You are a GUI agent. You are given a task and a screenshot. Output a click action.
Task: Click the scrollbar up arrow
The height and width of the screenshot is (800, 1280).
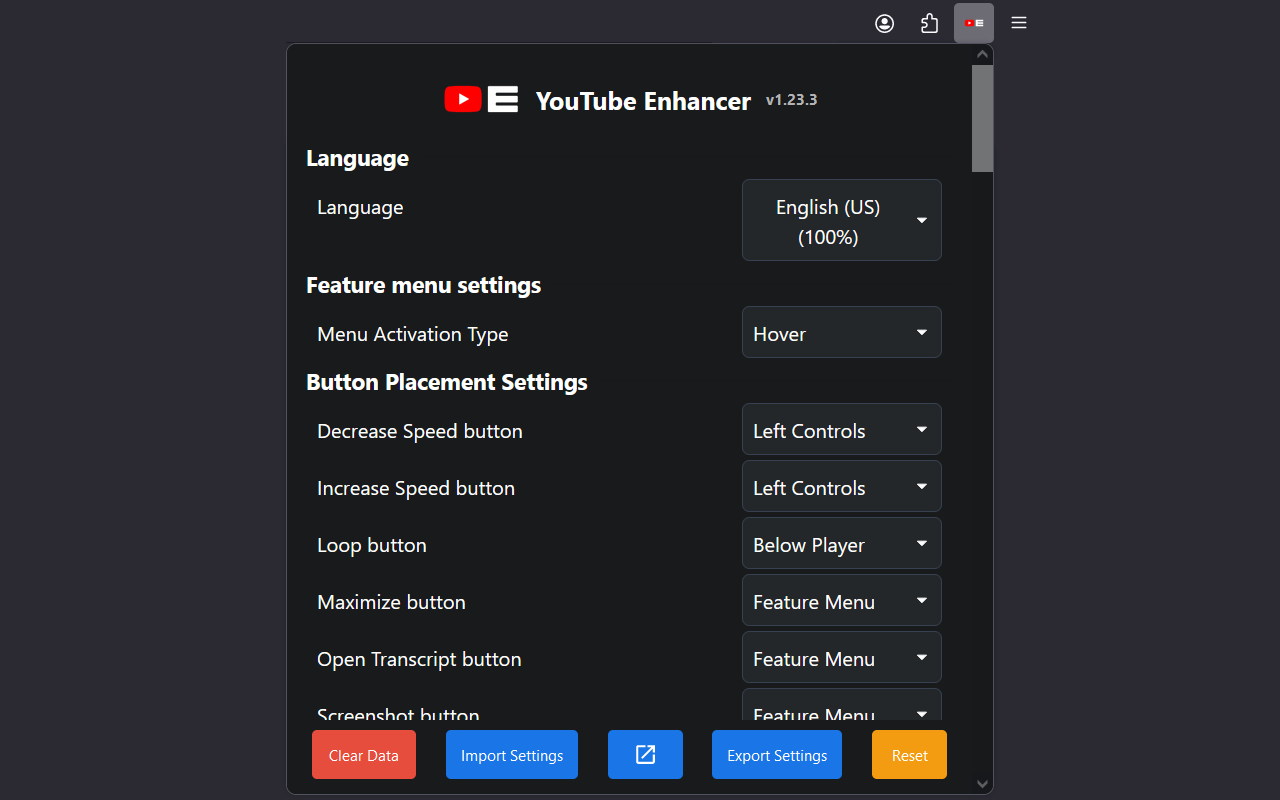(982, 53)
